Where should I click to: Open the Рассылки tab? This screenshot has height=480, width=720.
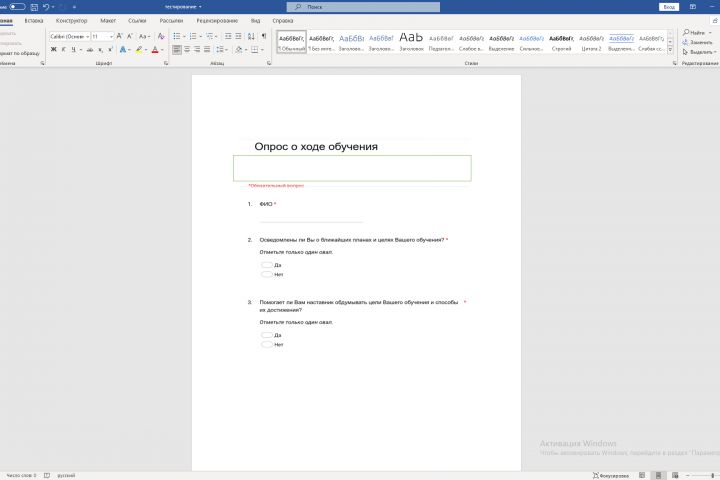coord(171,21)
